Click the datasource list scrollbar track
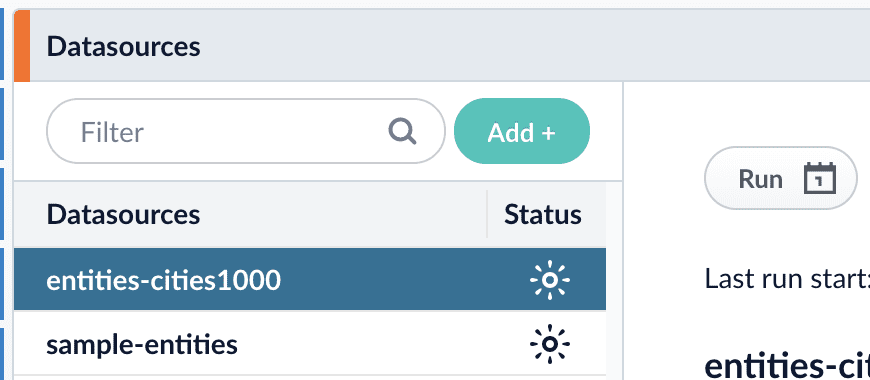The image size is (870, 380). click(x=614, y=281)
